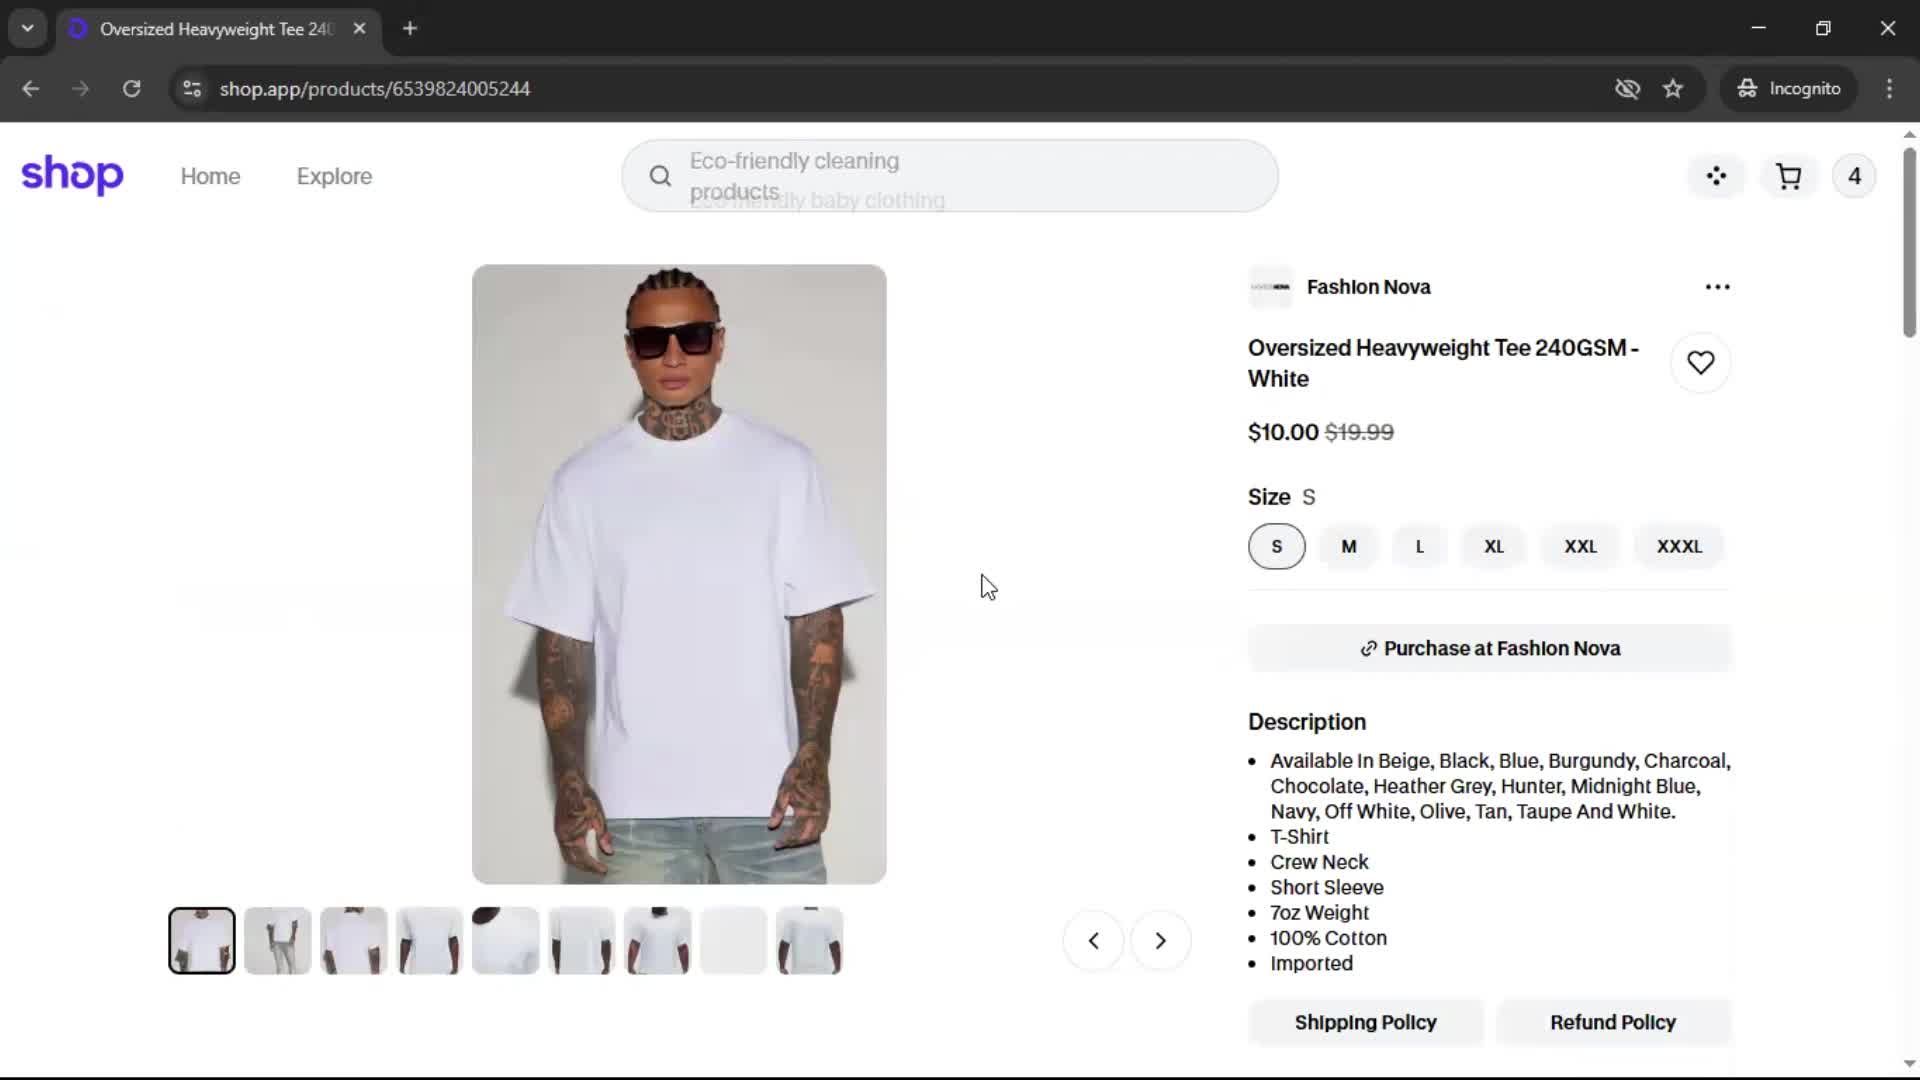Click Purchase at Fashion Nova button

point(1489,649)
